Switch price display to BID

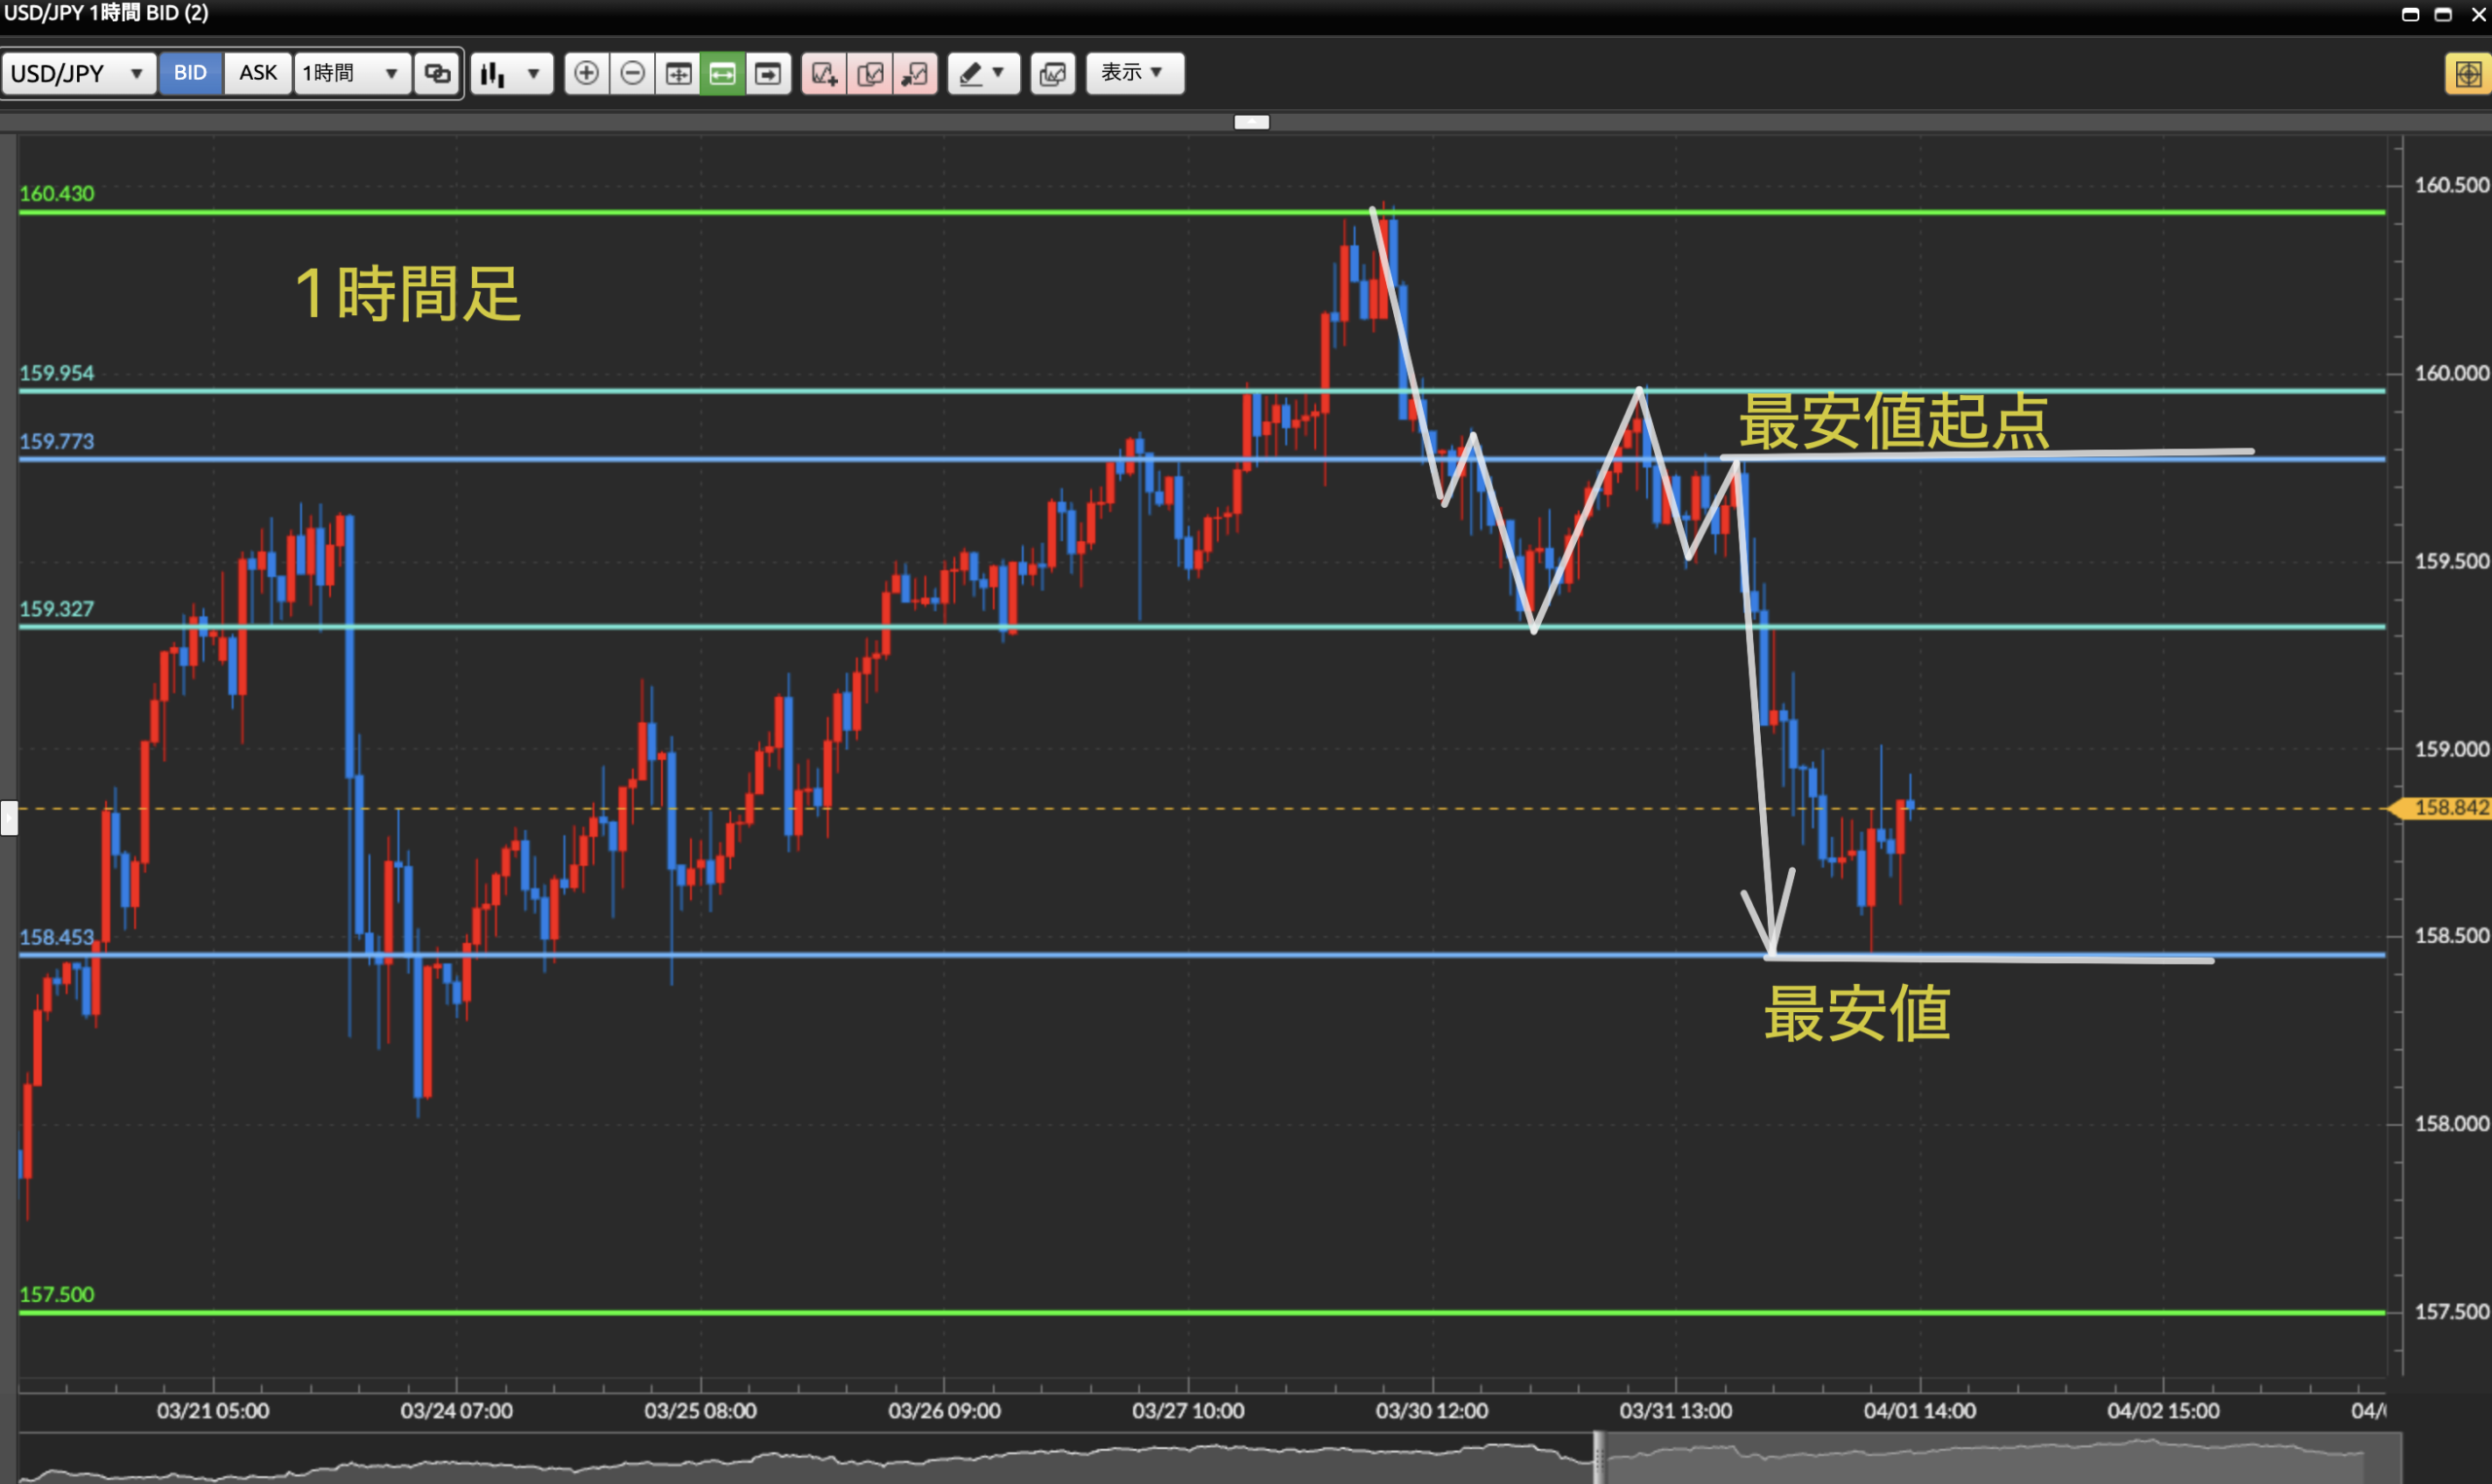click(x=190, y=73)
